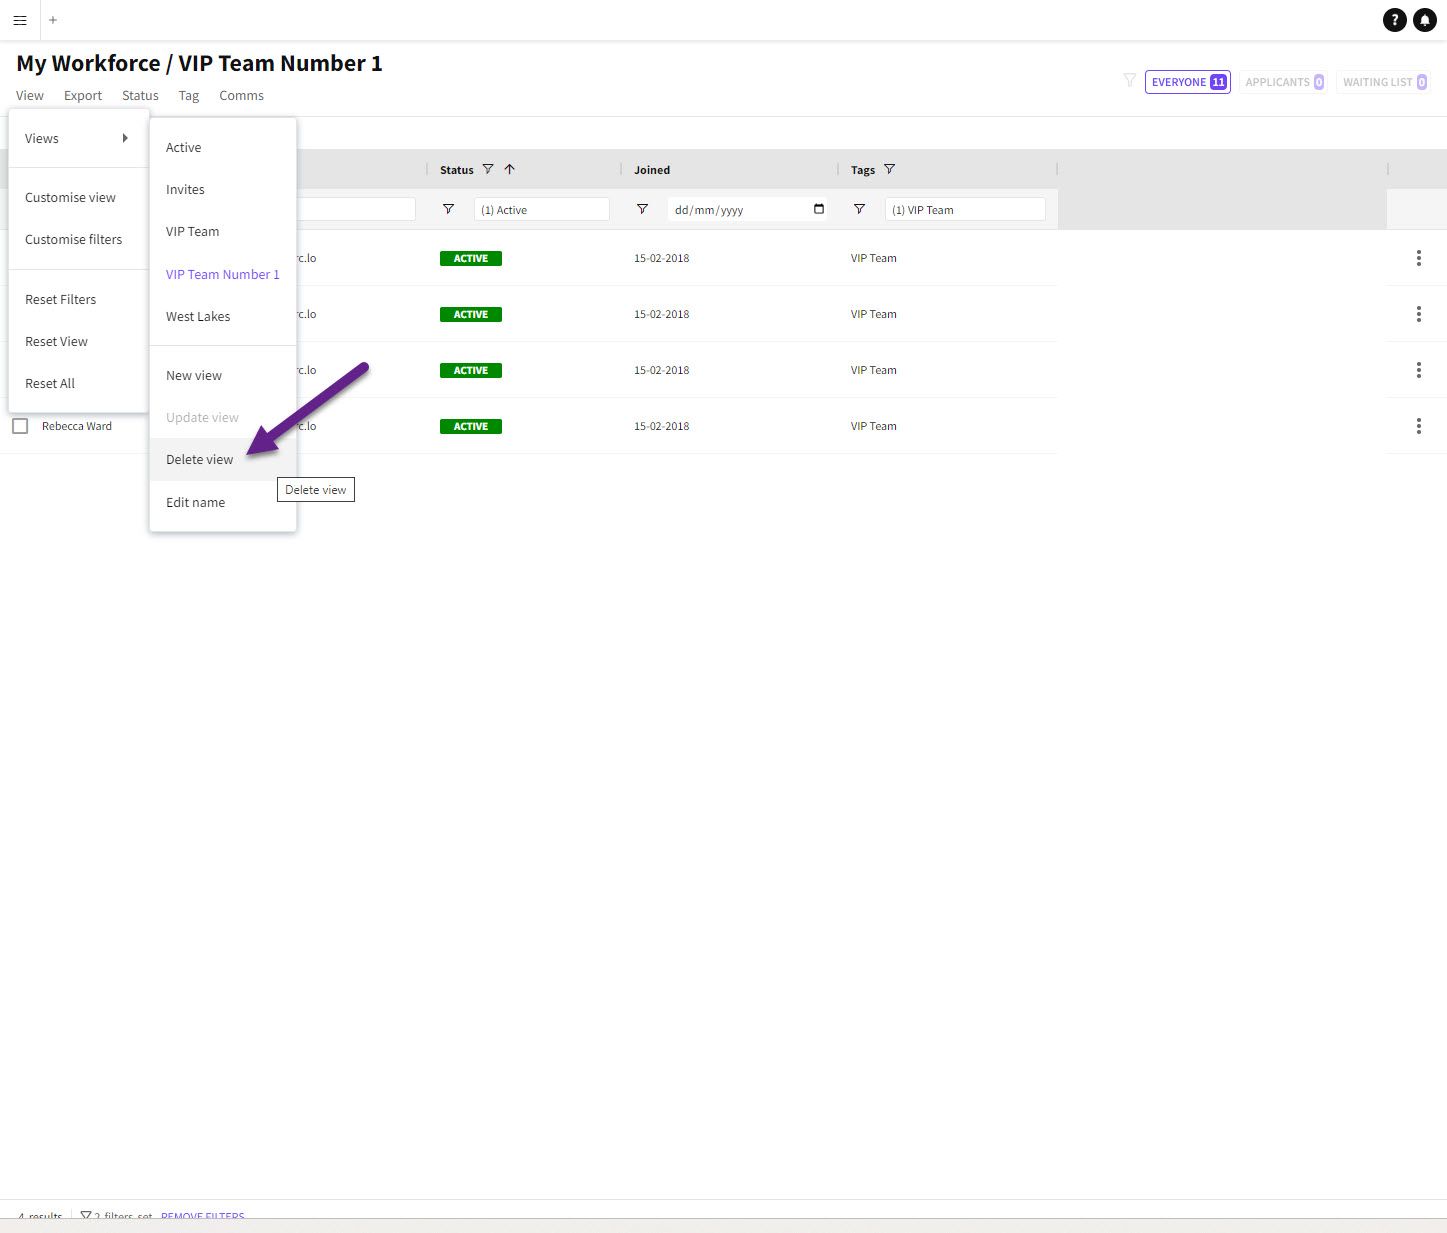The height and width of the screenshot is (1233, 1447).
Task: Toggle the APPLICANTS filter pill
Action: pos(1283,82)
